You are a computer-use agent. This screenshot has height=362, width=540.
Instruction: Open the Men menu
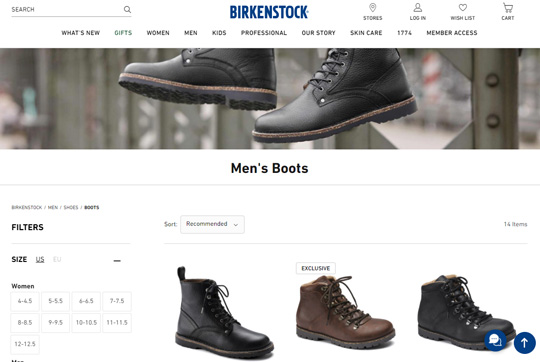190,33
